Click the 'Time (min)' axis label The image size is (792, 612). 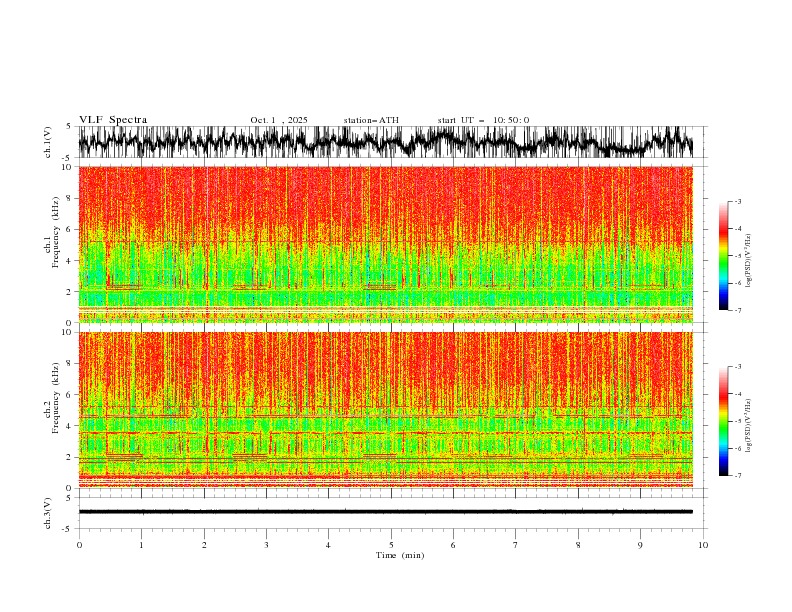400,555
